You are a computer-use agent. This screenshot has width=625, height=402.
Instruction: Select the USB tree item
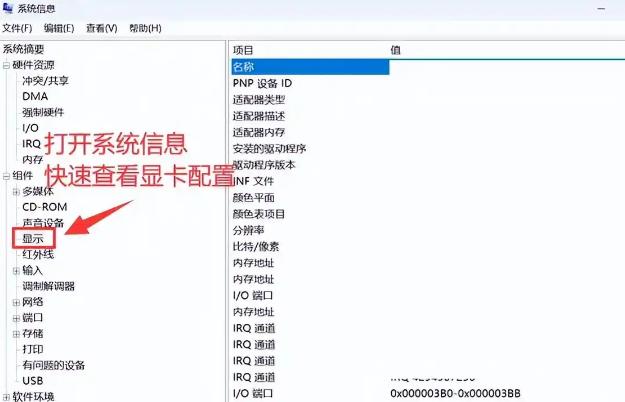(x=33, y=381)
